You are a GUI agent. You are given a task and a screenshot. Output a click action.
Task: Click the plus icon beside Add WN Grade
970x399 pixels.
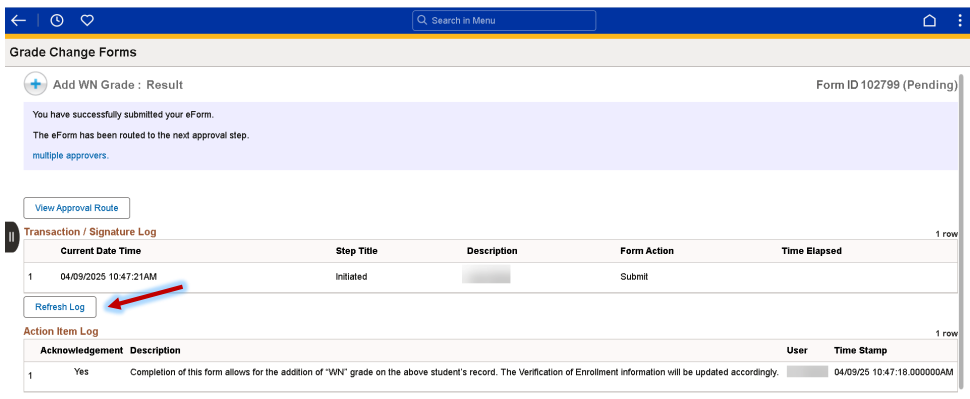(36, 84)
